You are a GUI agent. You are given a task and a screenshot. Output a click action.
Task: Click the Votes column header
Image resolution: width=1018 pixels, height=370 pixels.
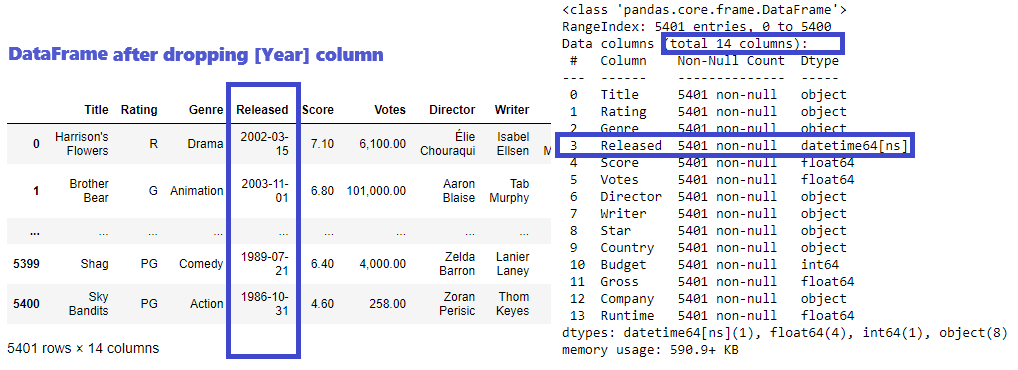[390, 110]
